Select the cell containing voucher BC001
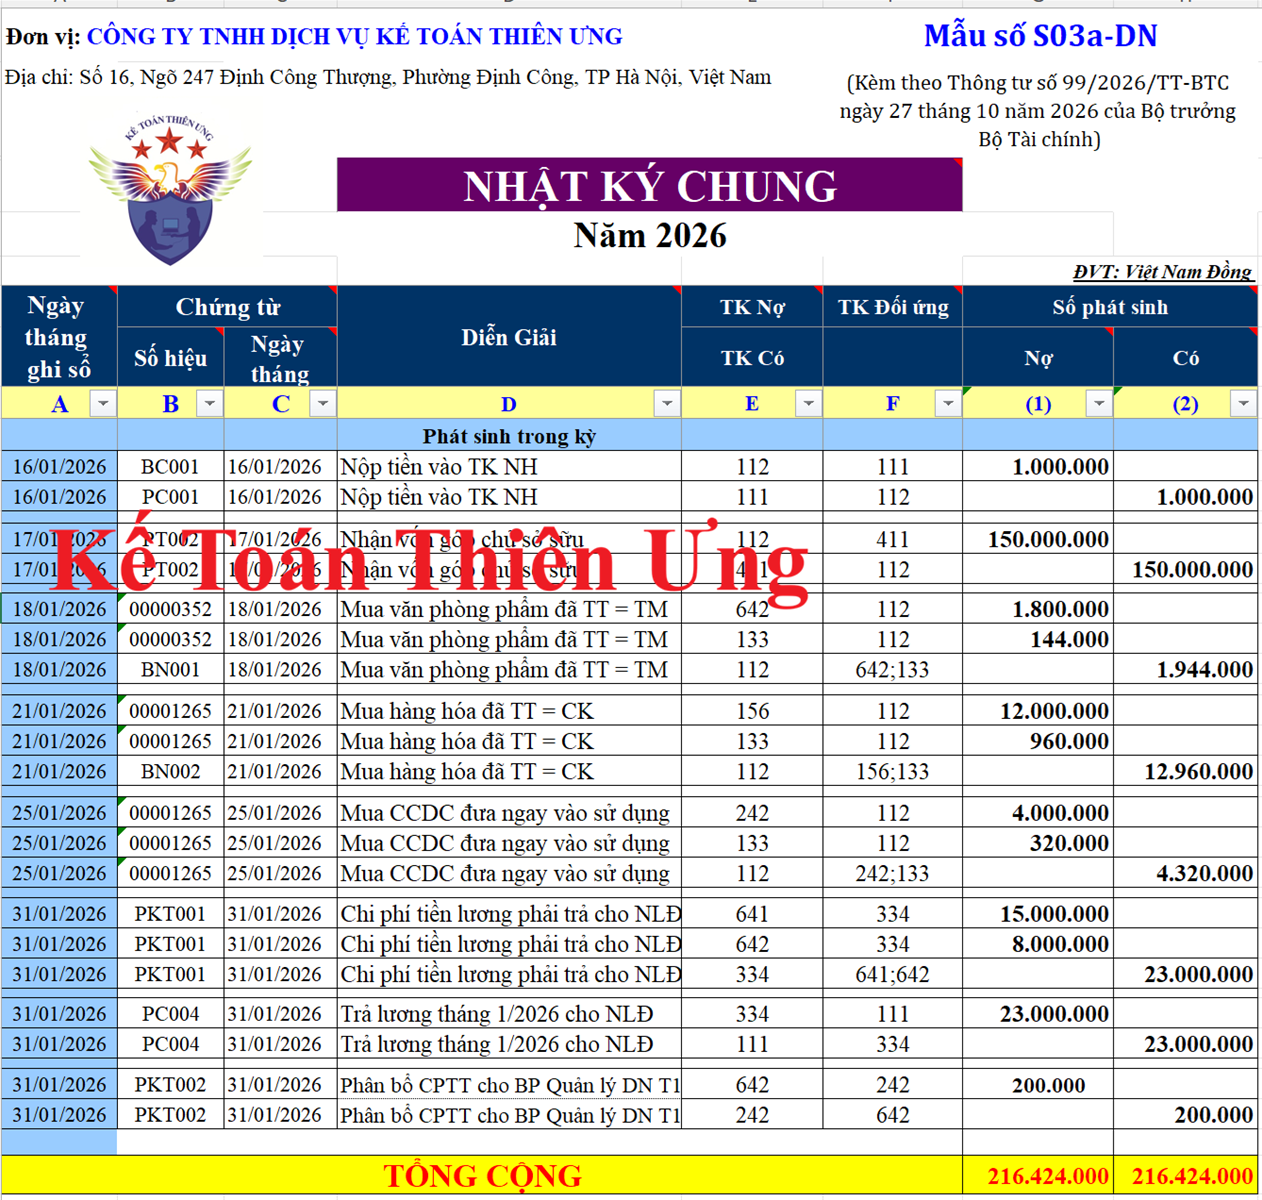Image resolution: width=1262 pixels, height=1200 pixels. pyautogui.click(x=170, y=467)
